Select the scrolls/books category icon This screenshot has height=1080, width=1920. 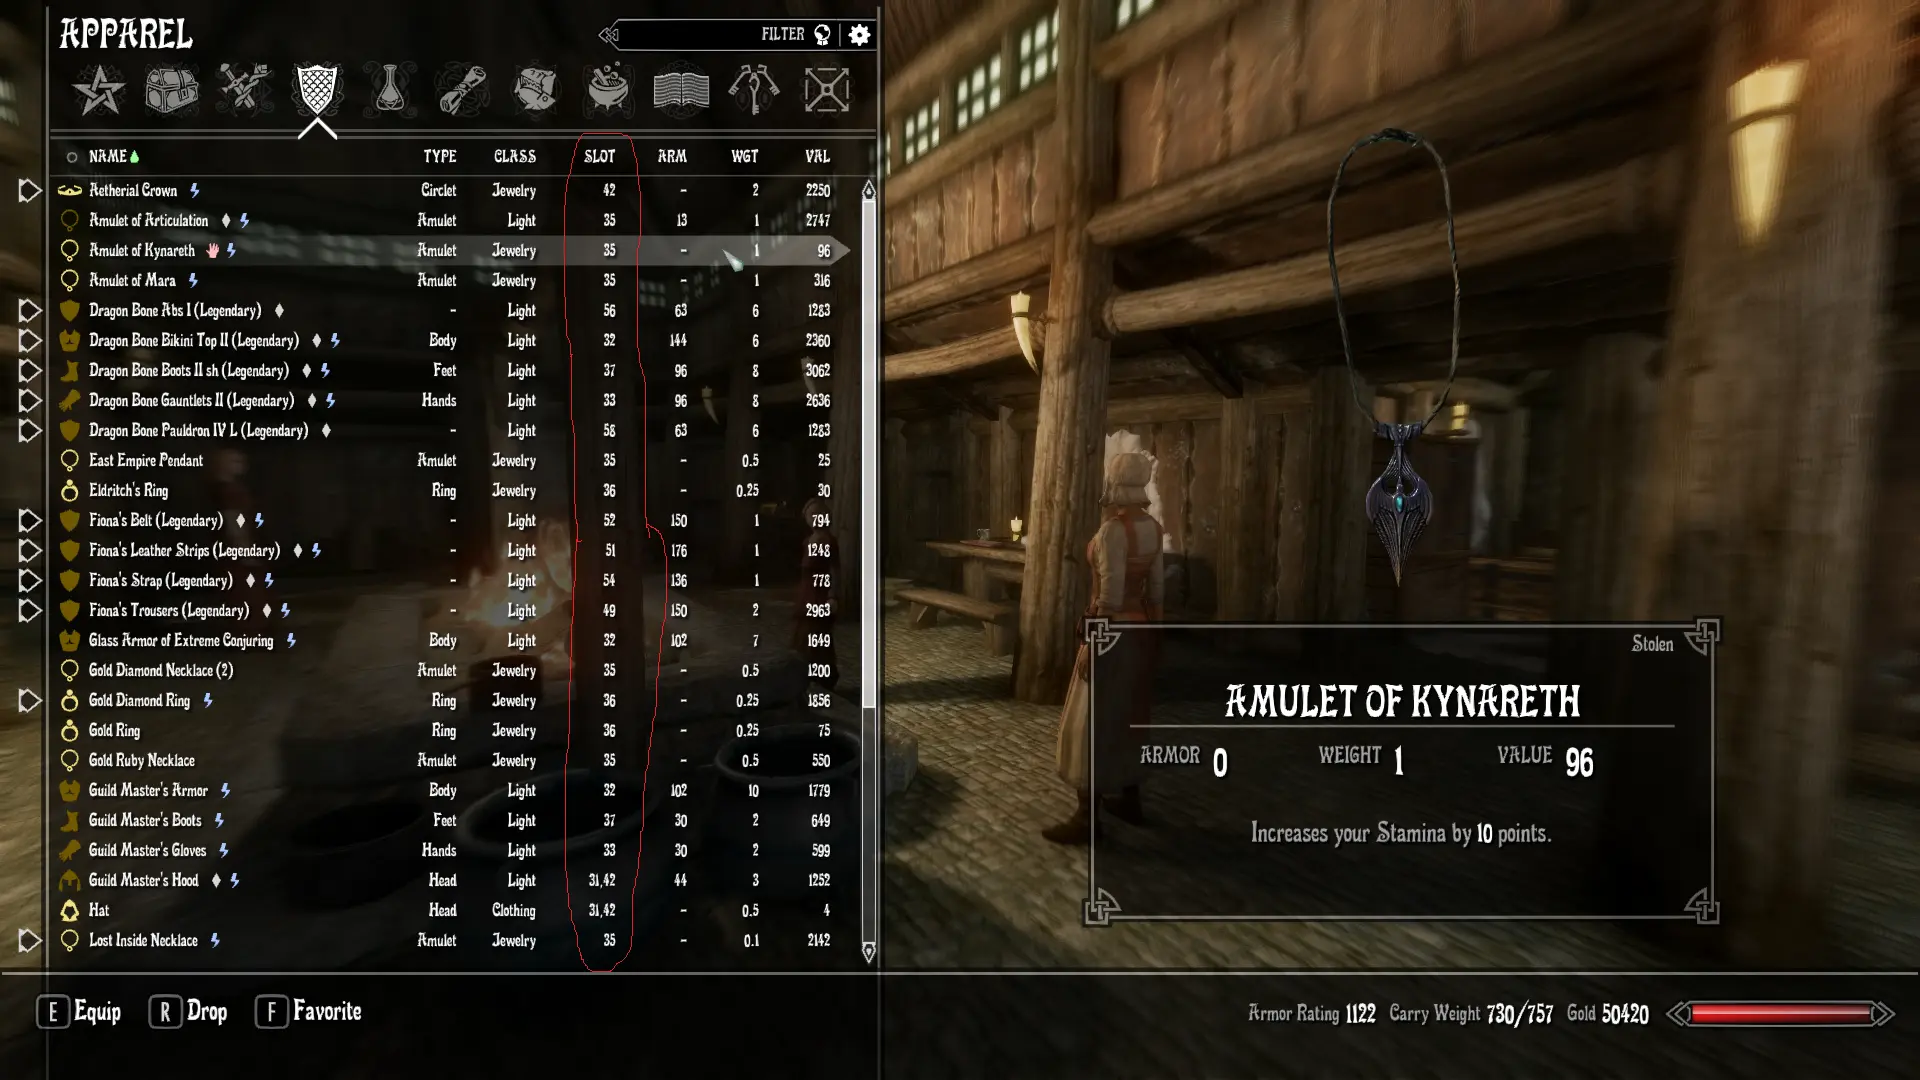(682, 88)
